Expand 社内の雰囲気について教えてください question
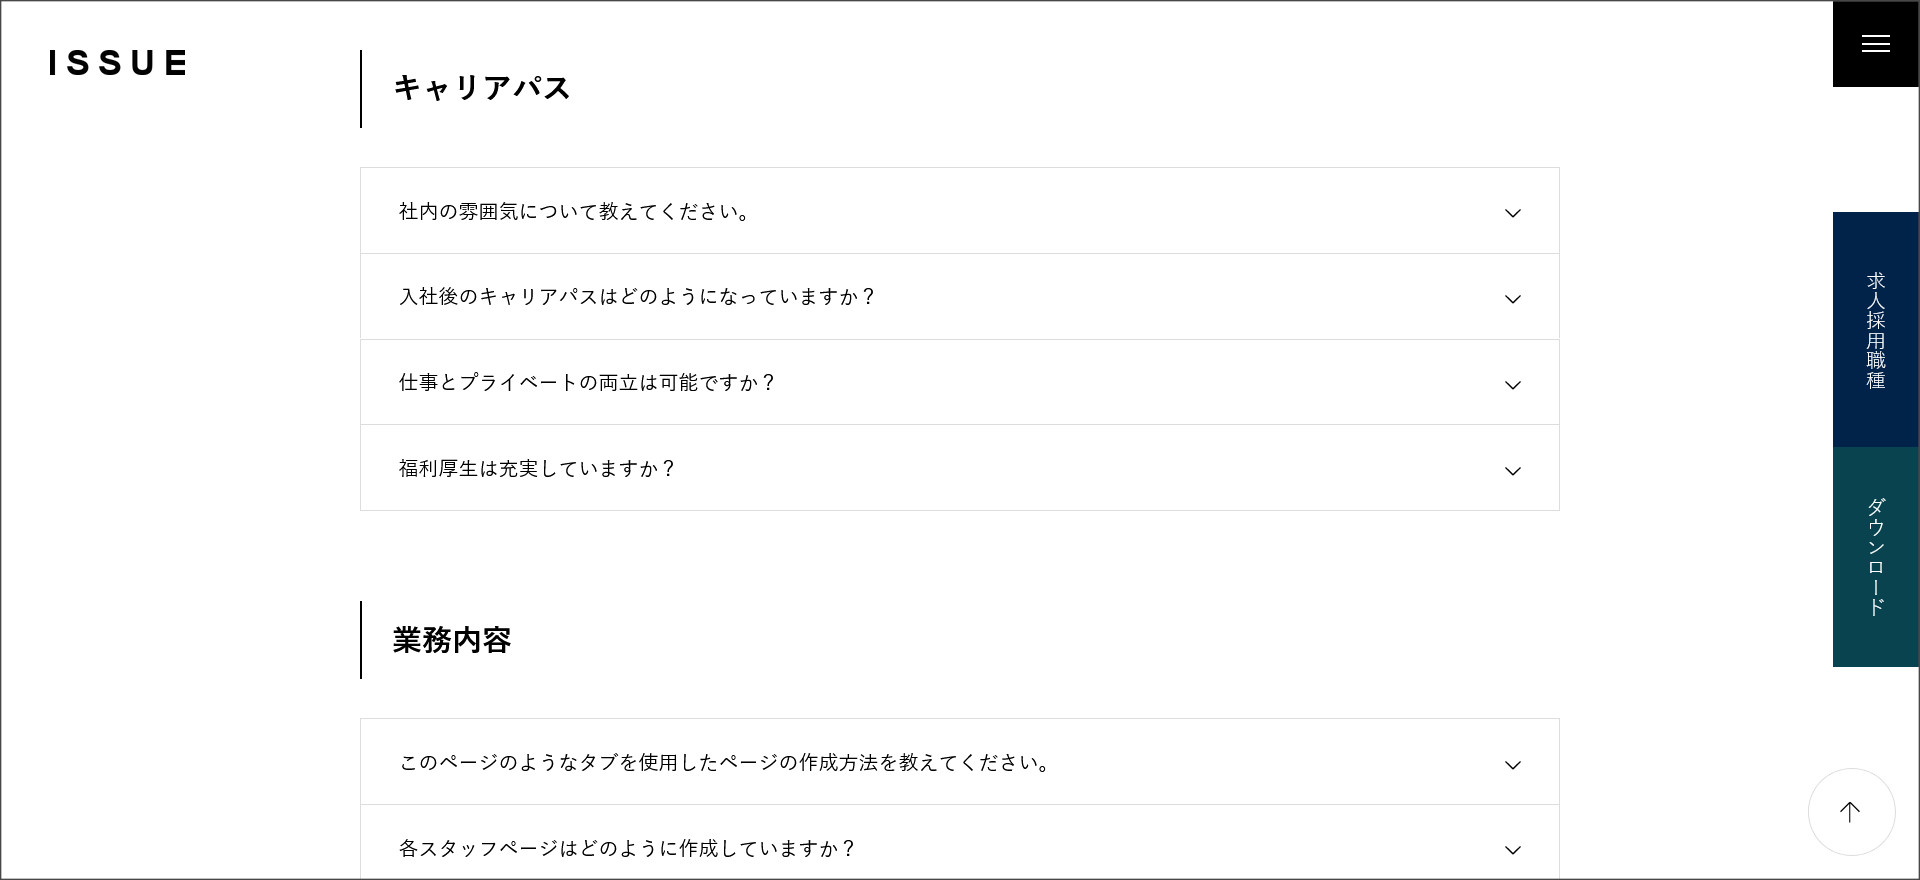 tap(574, 212)
